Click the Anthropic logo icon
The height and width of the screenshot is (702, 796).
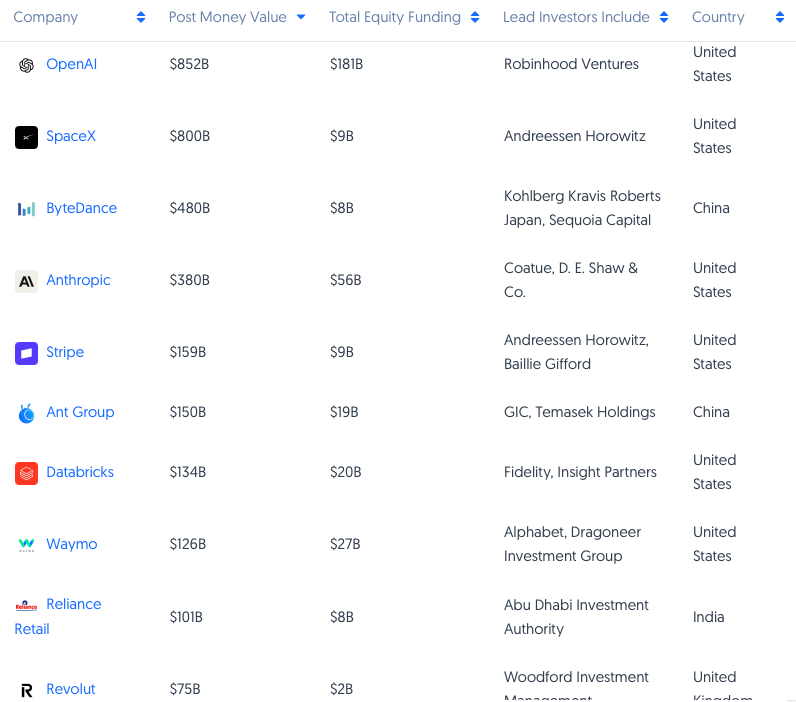(x=26, y=281)
